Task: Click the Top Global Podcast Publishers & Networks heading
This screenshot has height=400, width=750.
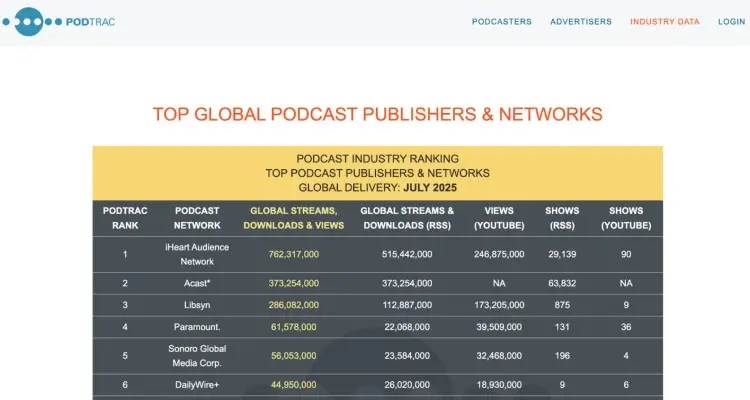Action: click(377, 114)
